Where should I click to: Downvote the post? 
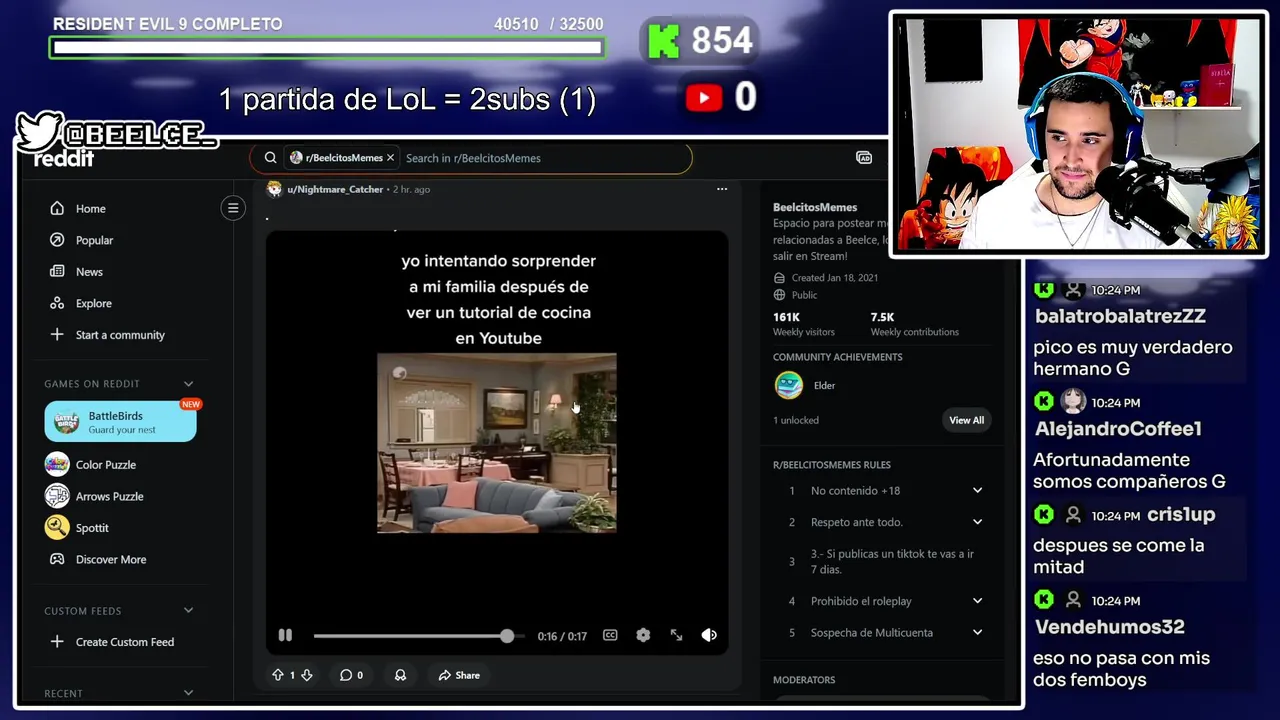click(307, 675)
